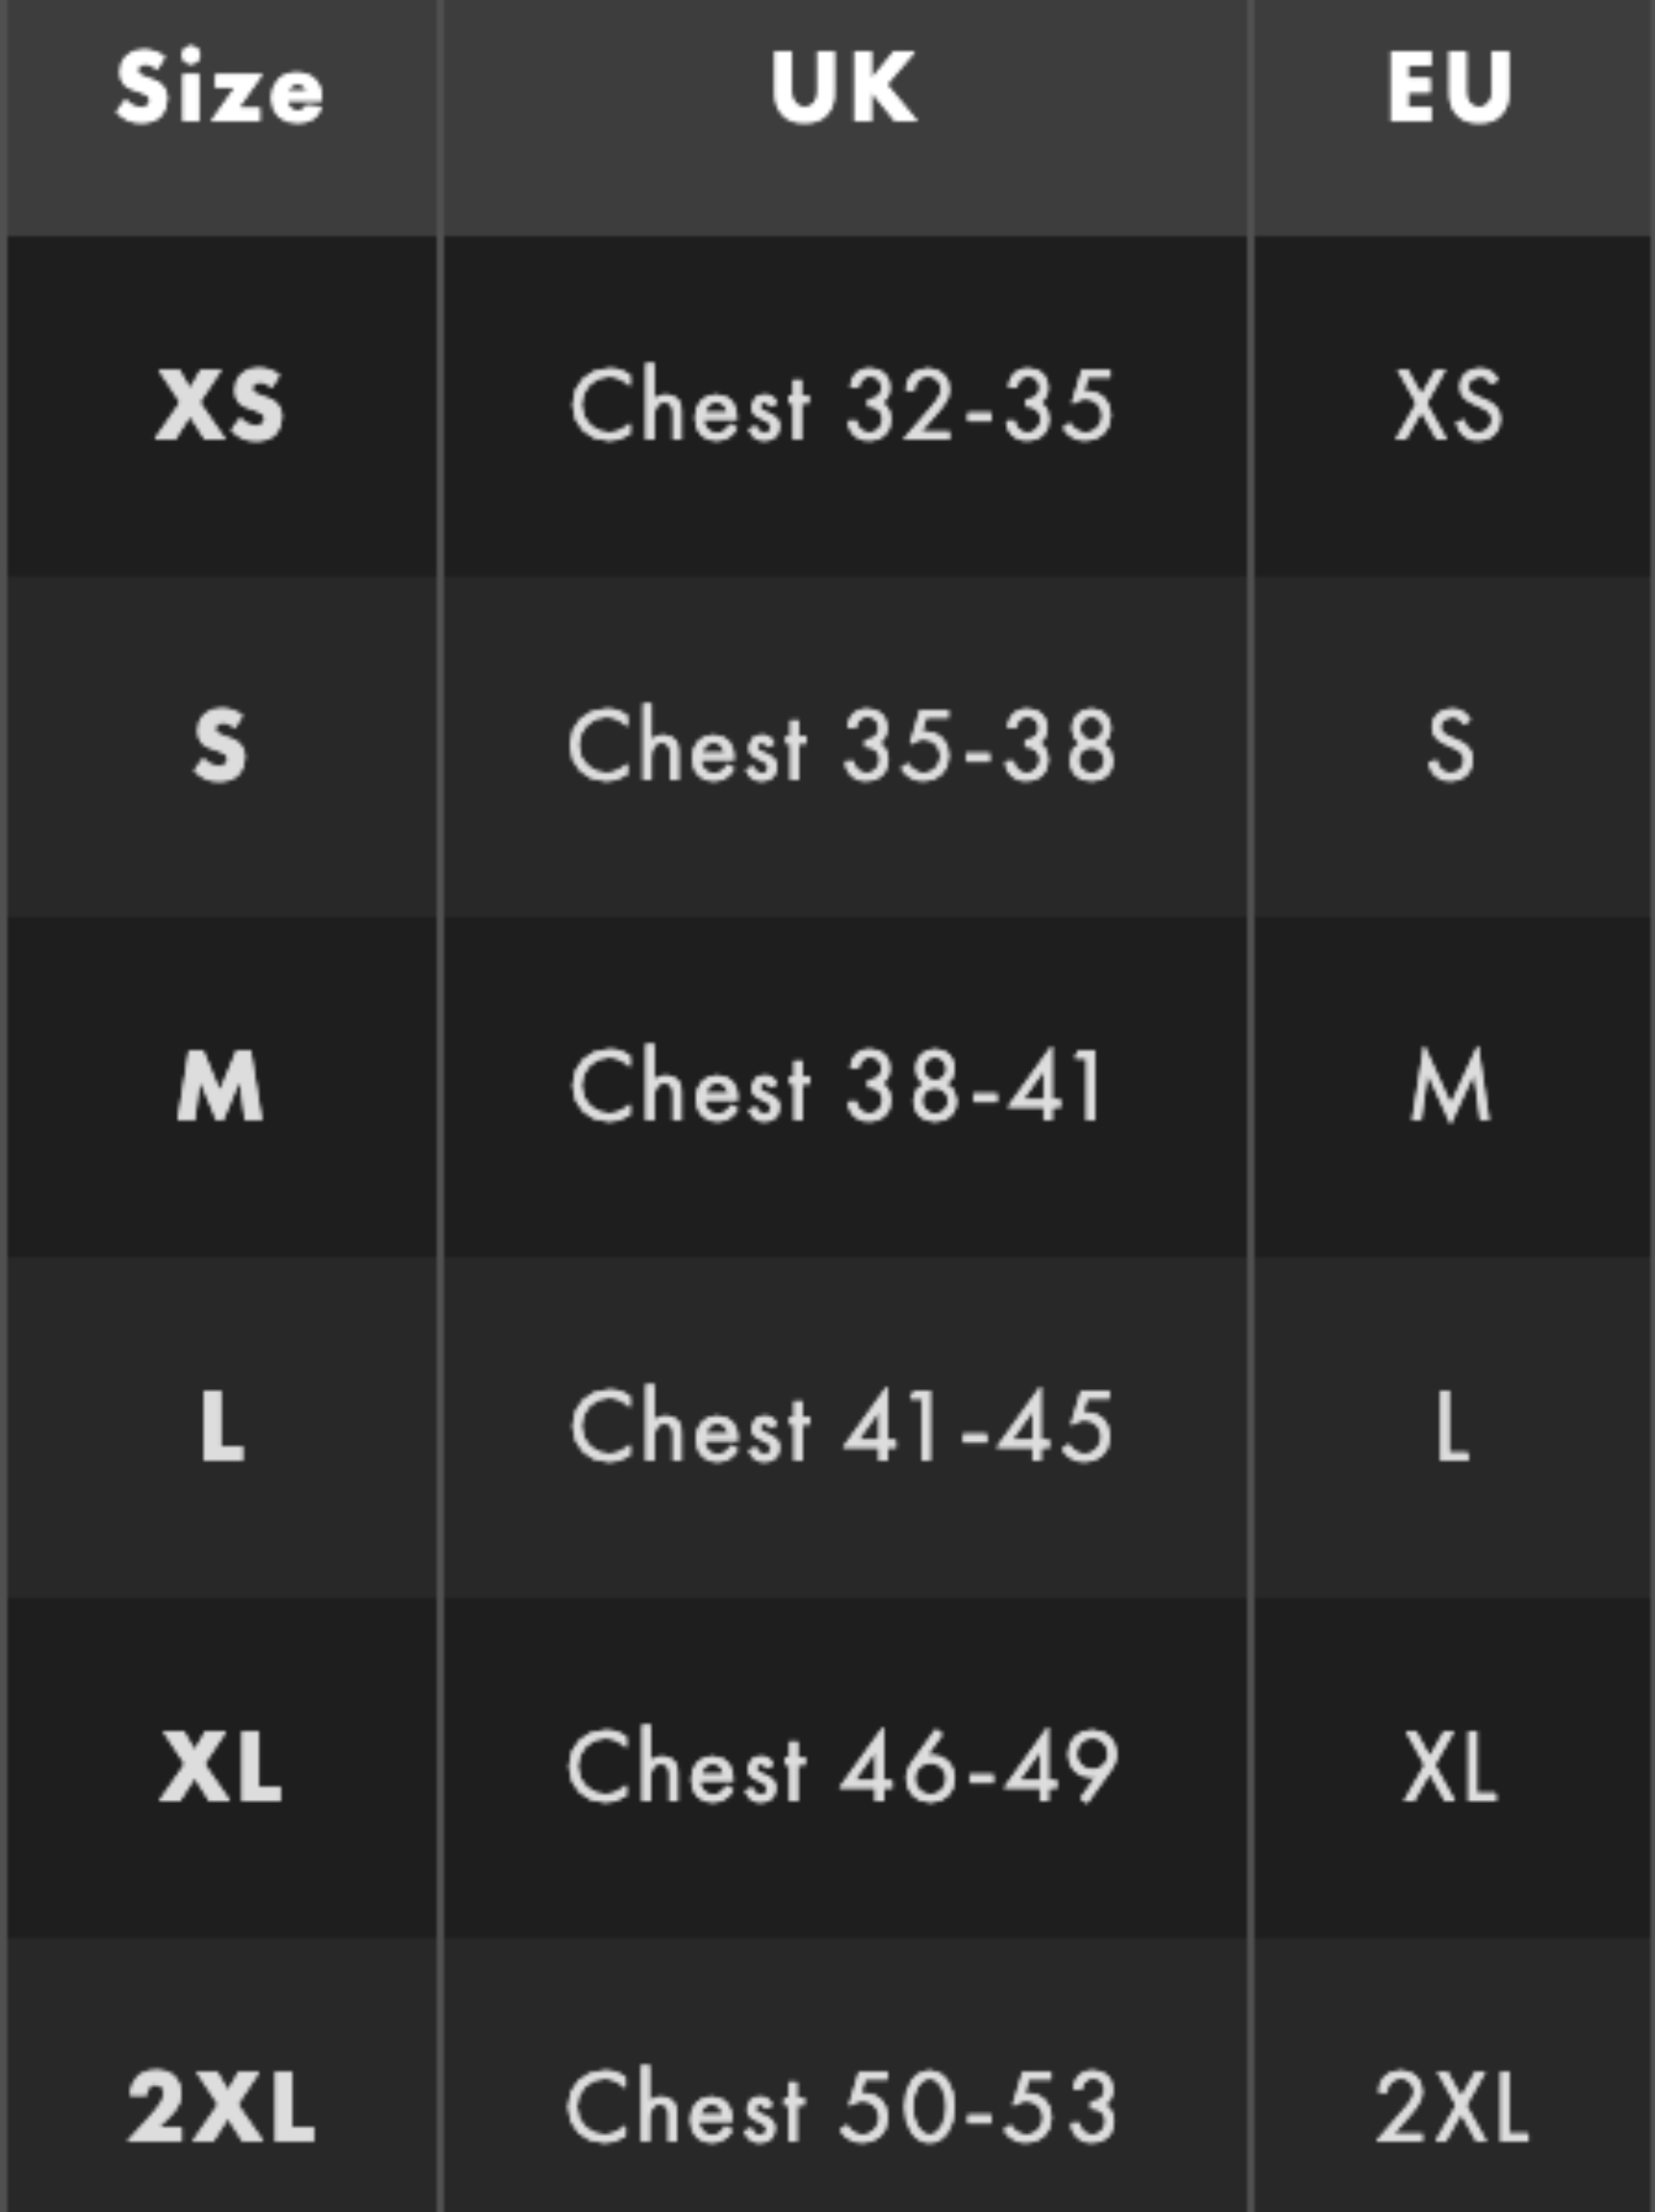Select XS in the EU column
This screenshot has width=1655, height=2212.
[x=1449, y=406]
